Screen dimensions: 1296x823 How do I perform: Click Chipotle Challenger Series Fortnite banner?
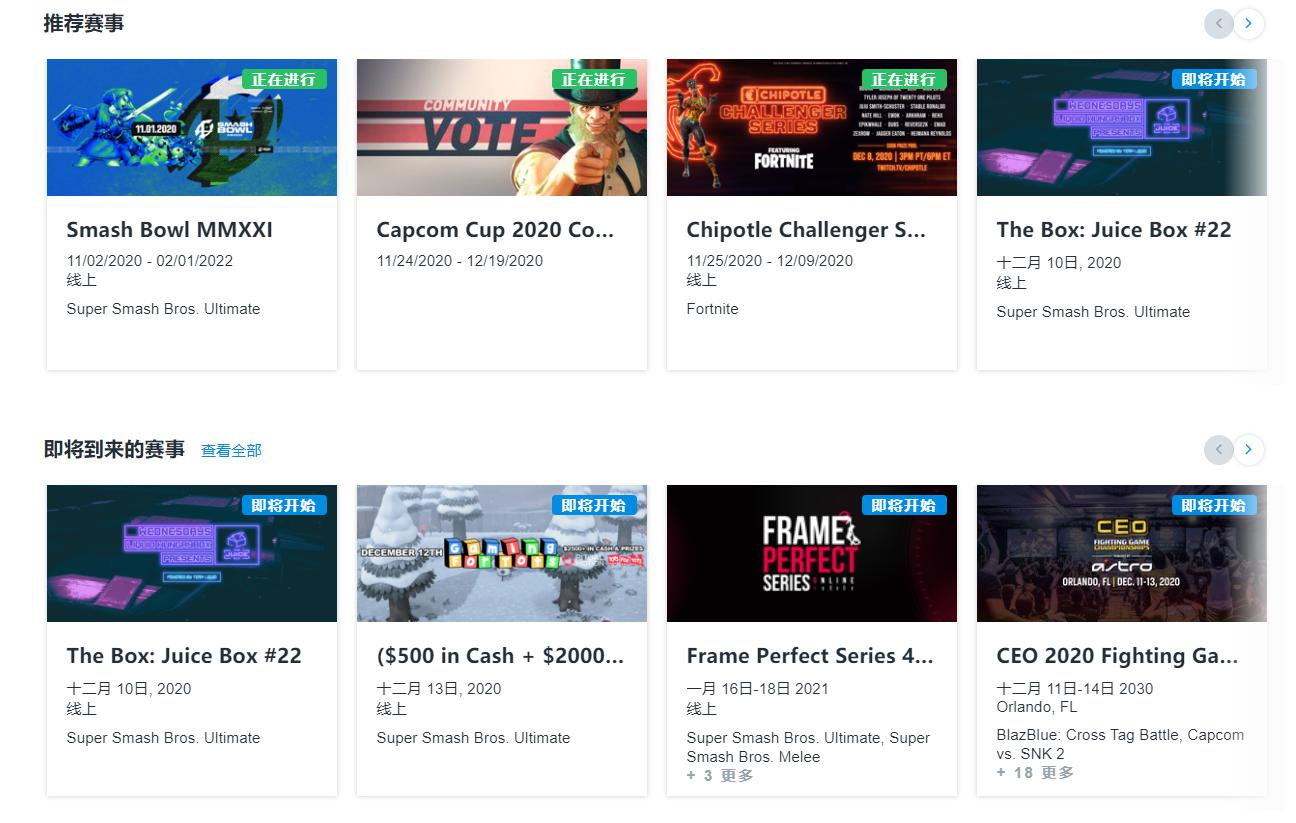point(812,127)
